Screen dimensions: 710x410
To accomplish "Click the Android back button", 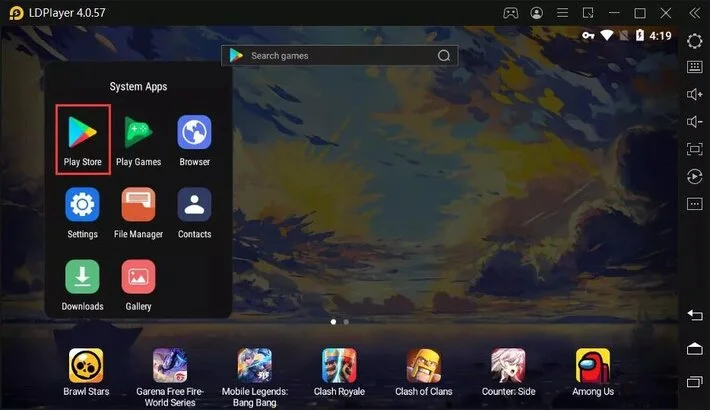I will coord(695,315).
